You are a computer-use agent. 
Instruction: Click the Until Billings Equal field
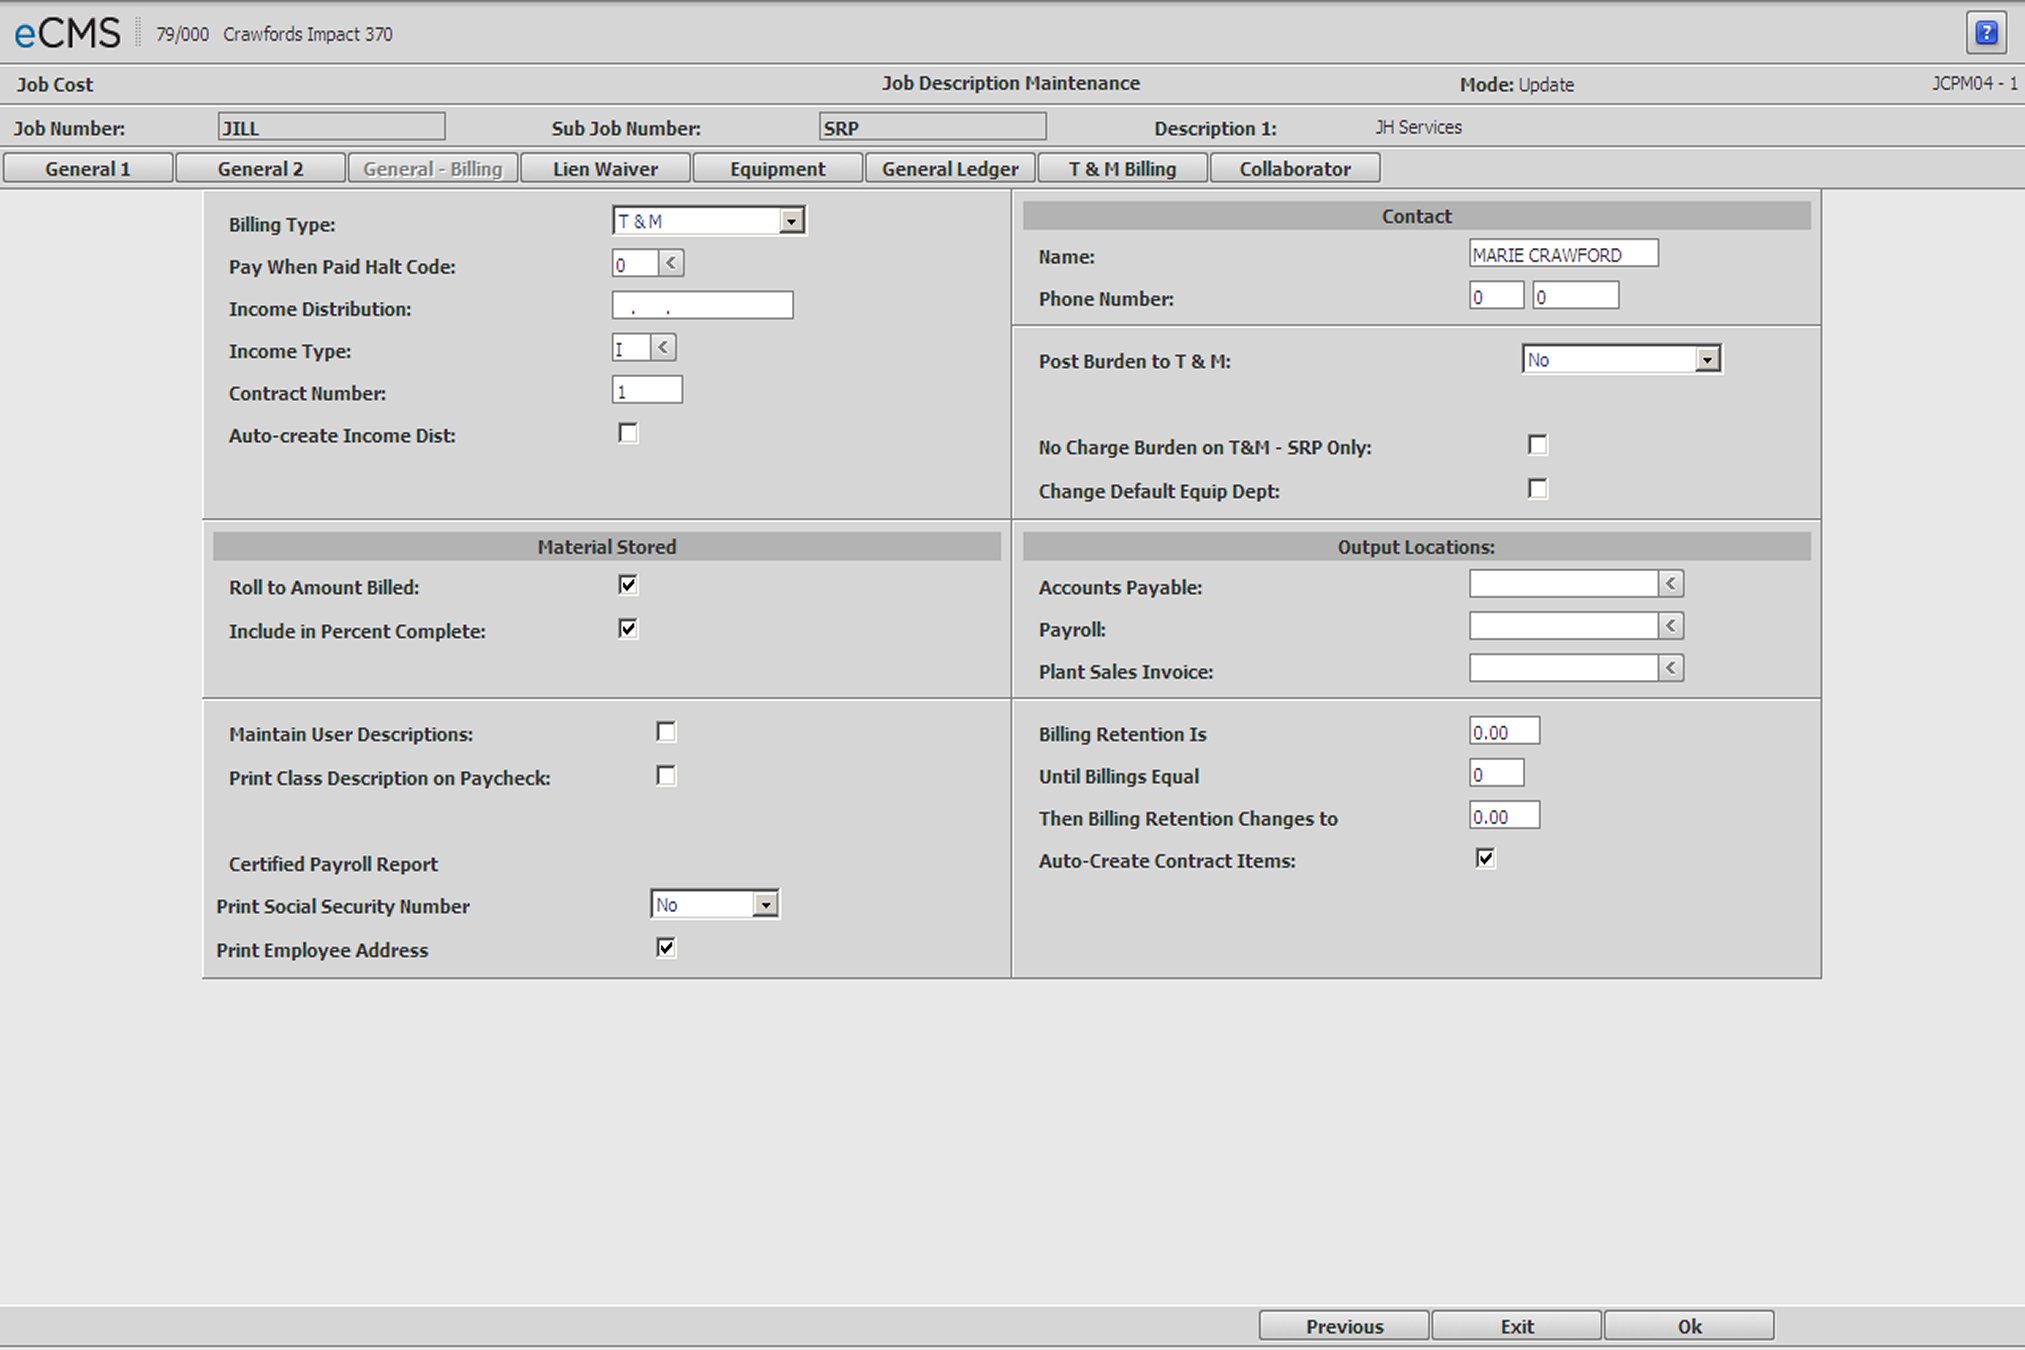1497,774
